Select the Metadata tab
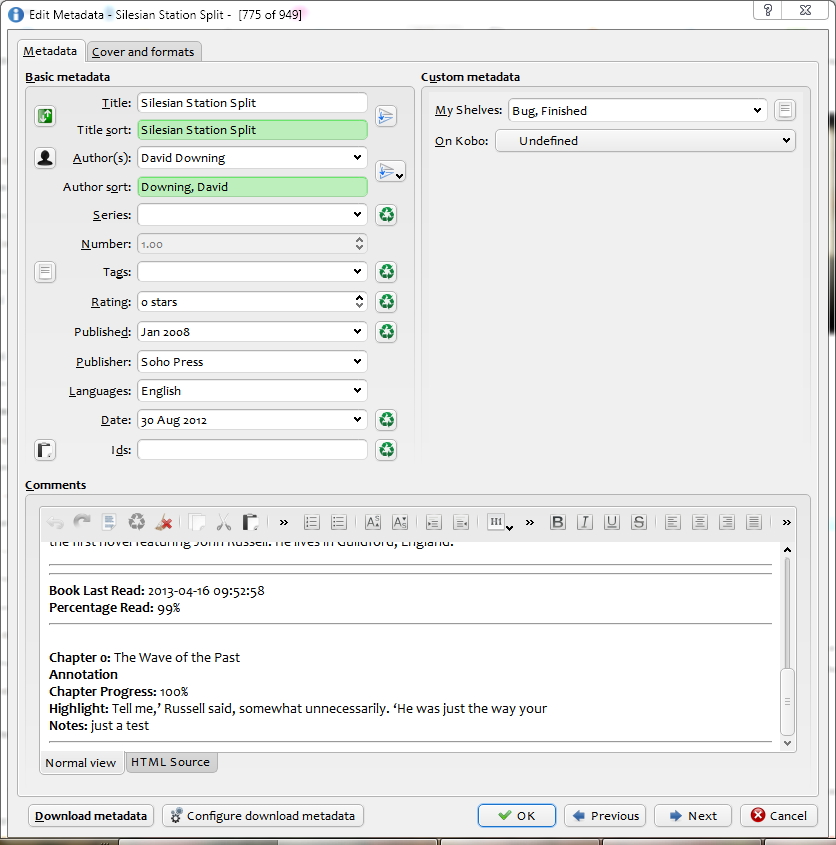The image size is (836, 845). [x=50, y=51]
